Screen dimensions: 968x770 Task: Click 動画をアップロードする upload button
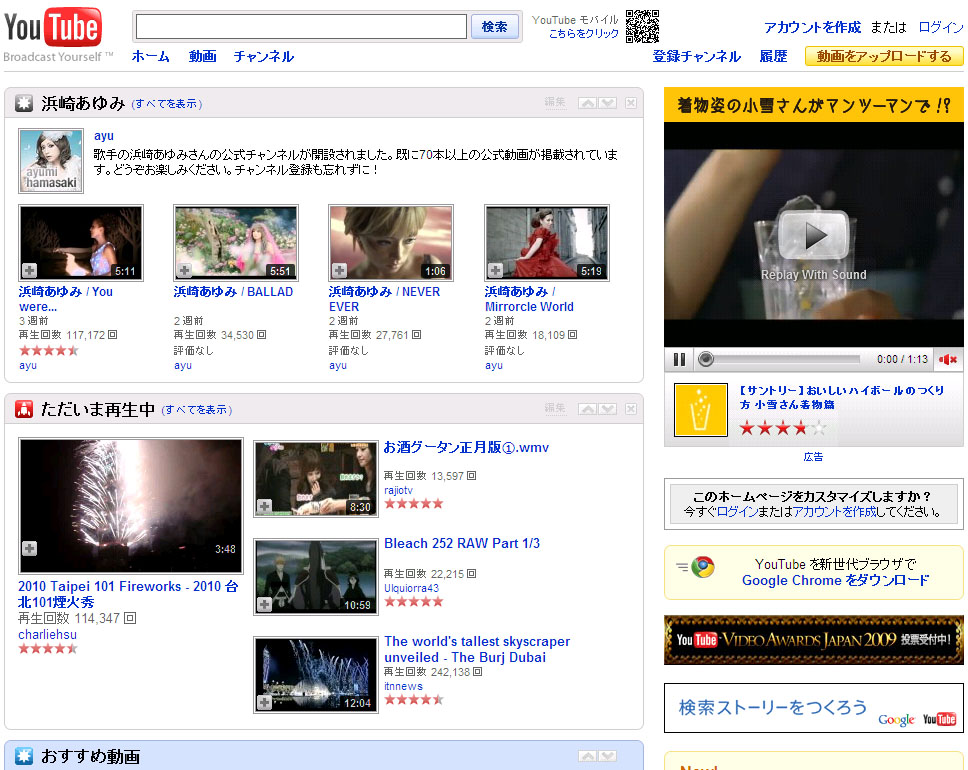(x=883, y=56)
